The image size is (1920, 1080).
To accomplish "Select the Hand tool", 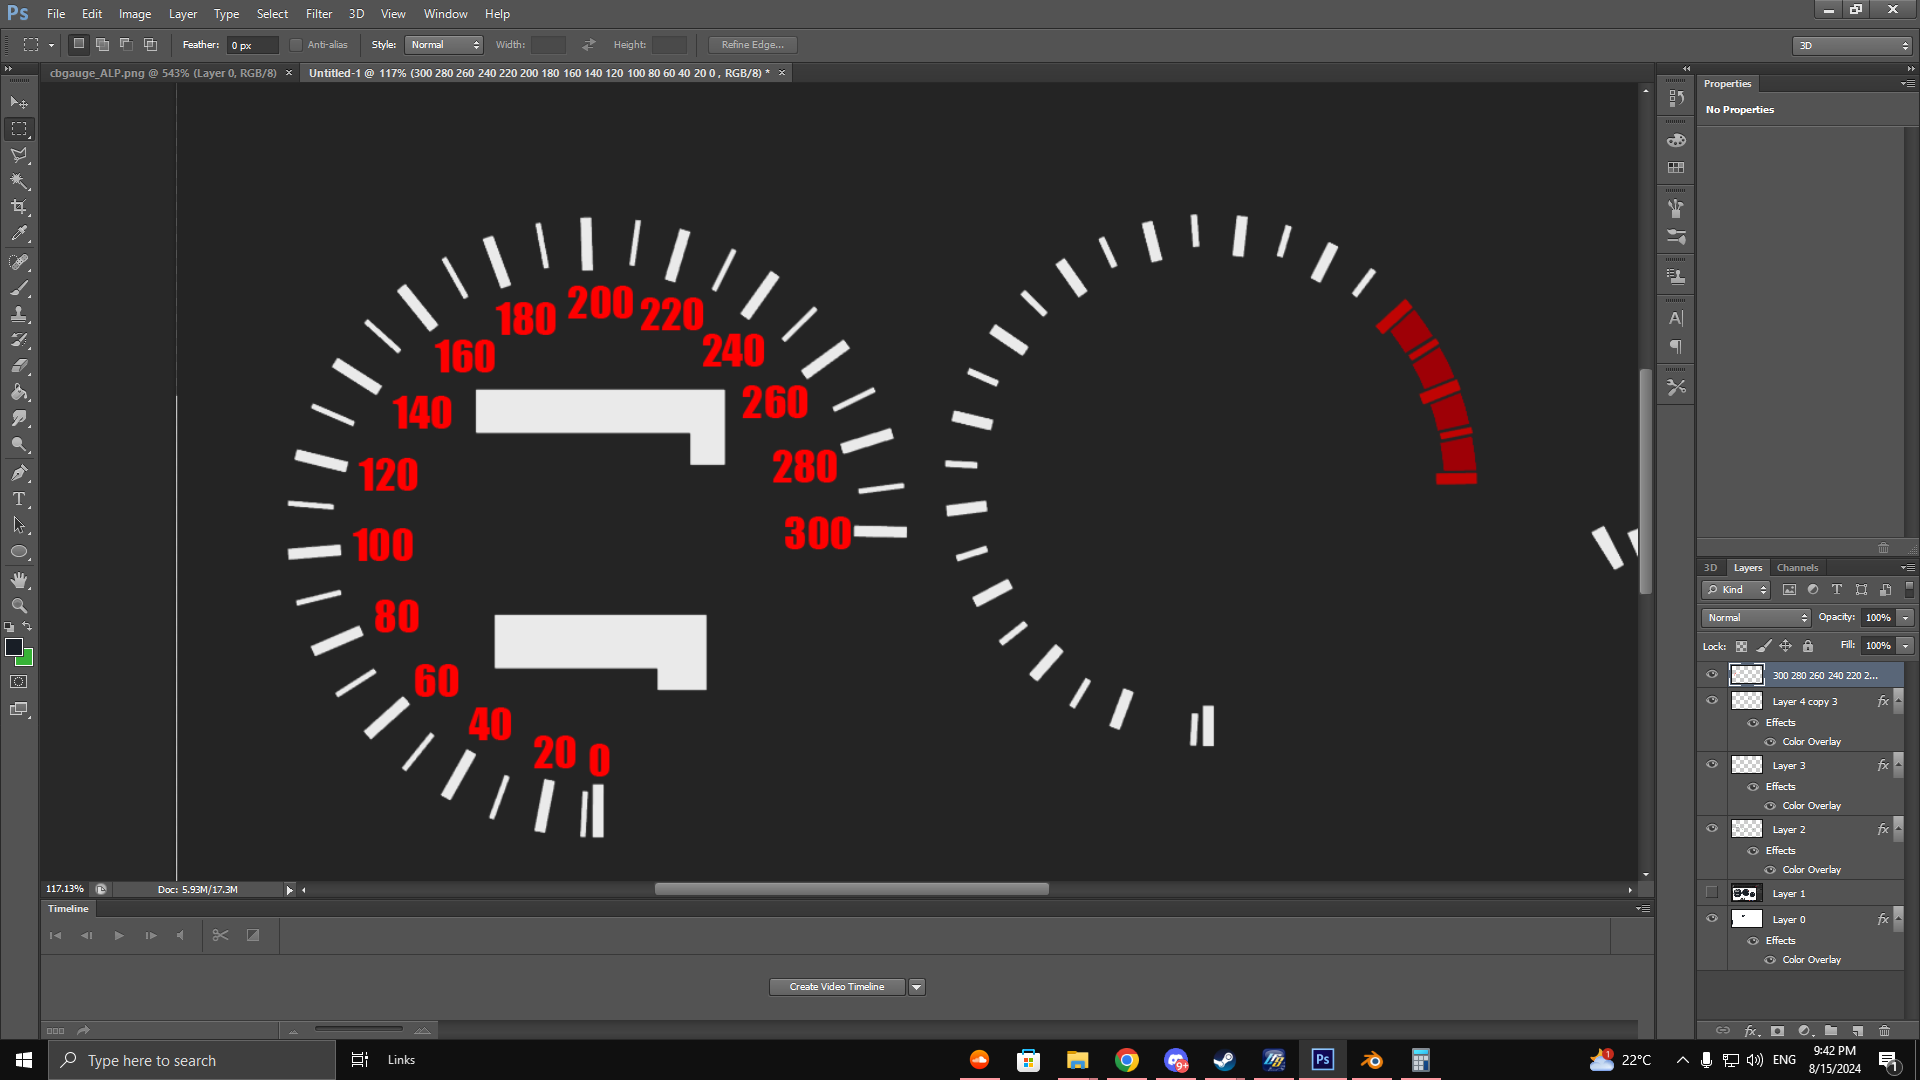I will point(19,580).
